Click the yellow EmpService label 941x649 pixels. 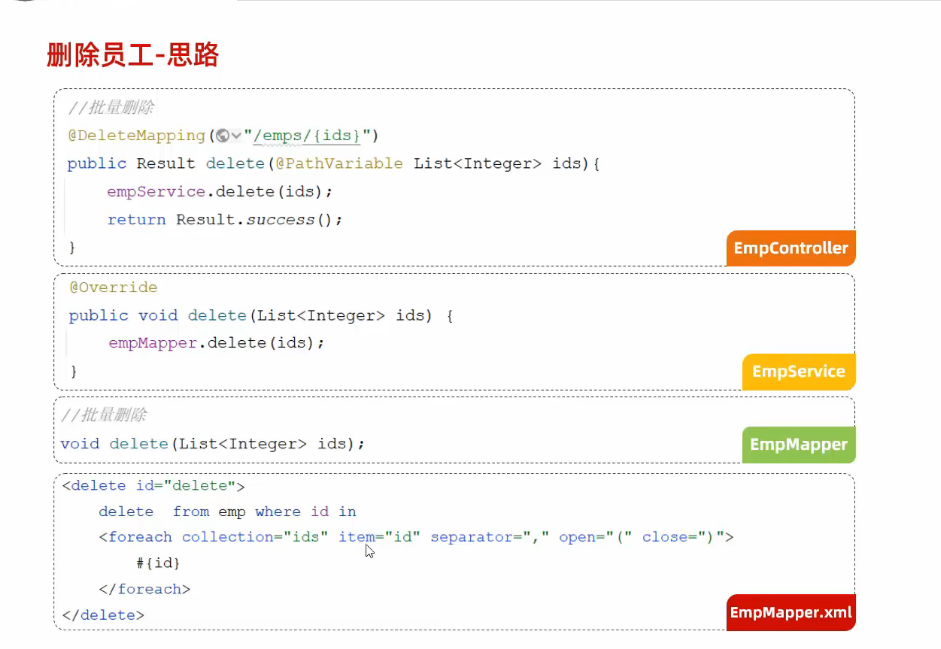[798, 371]
